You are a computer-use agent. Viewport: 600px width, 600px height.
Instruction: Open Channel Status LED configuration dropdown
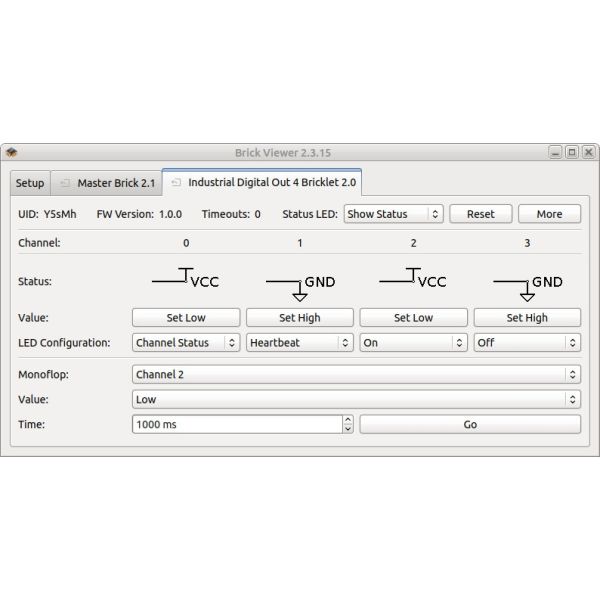186,342
